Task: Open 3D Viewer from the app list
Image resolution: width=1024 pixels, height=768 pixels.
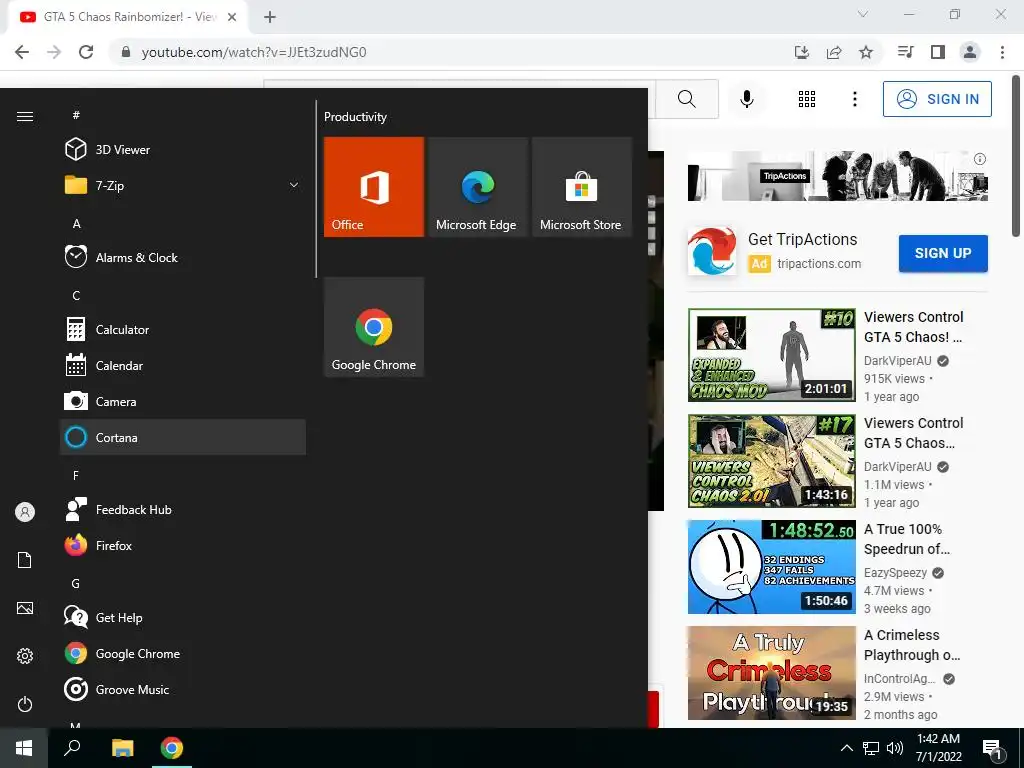Action: click(x=182, y=150)
